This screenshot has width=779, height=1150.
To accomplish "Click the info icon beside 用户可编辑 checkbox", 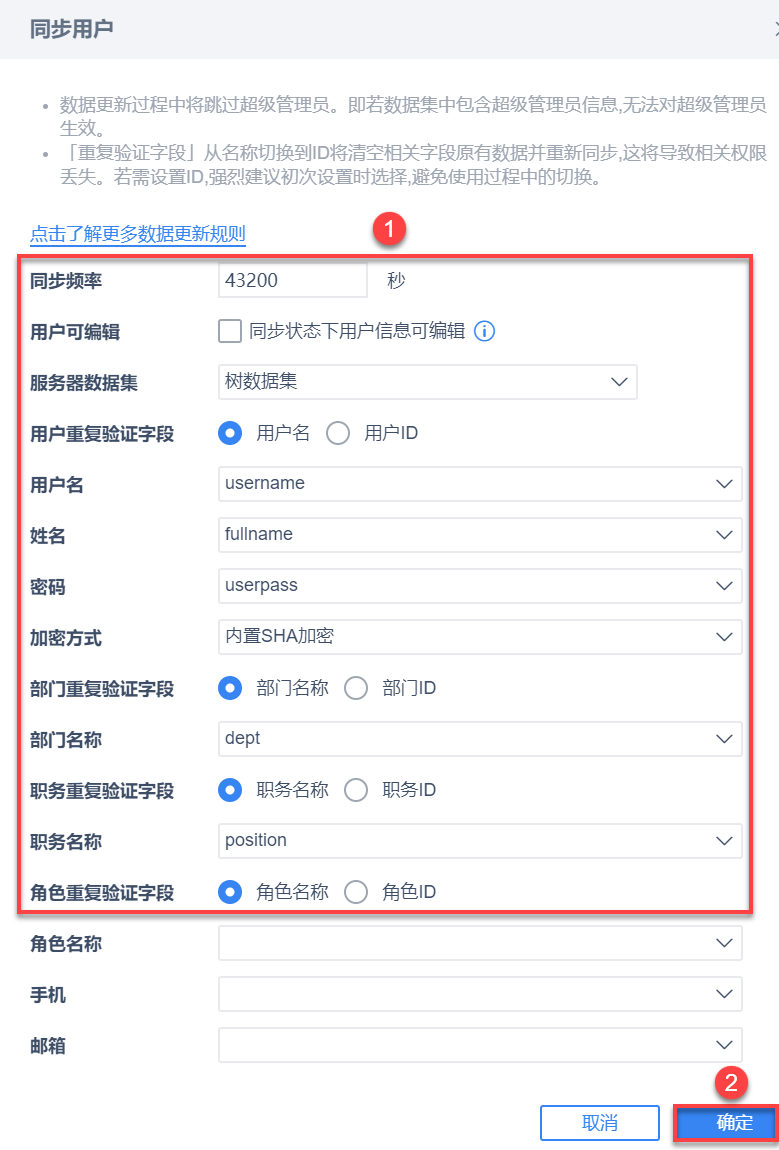I will pyautogui.click(x=484, y=332).
